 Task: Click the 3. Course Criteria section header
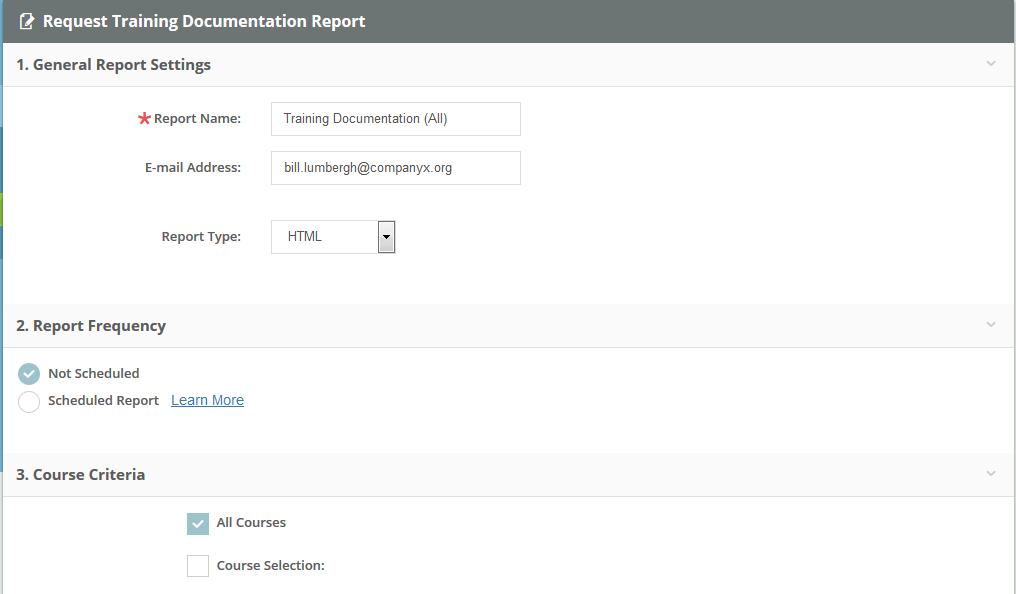(81, 474)
